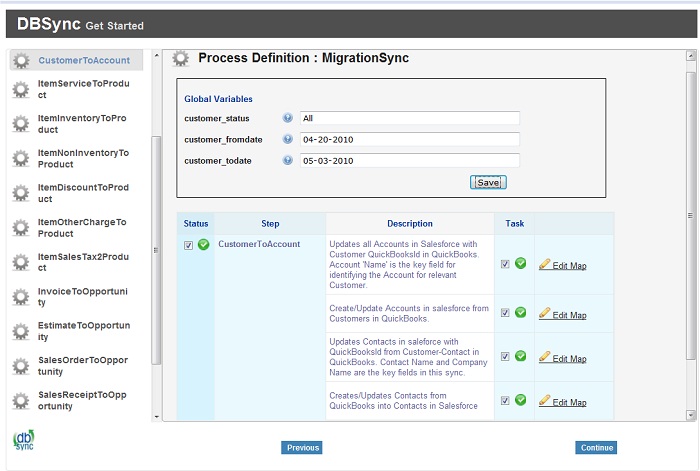
Task: Go back with the Previous button
Action: (302, 447)
